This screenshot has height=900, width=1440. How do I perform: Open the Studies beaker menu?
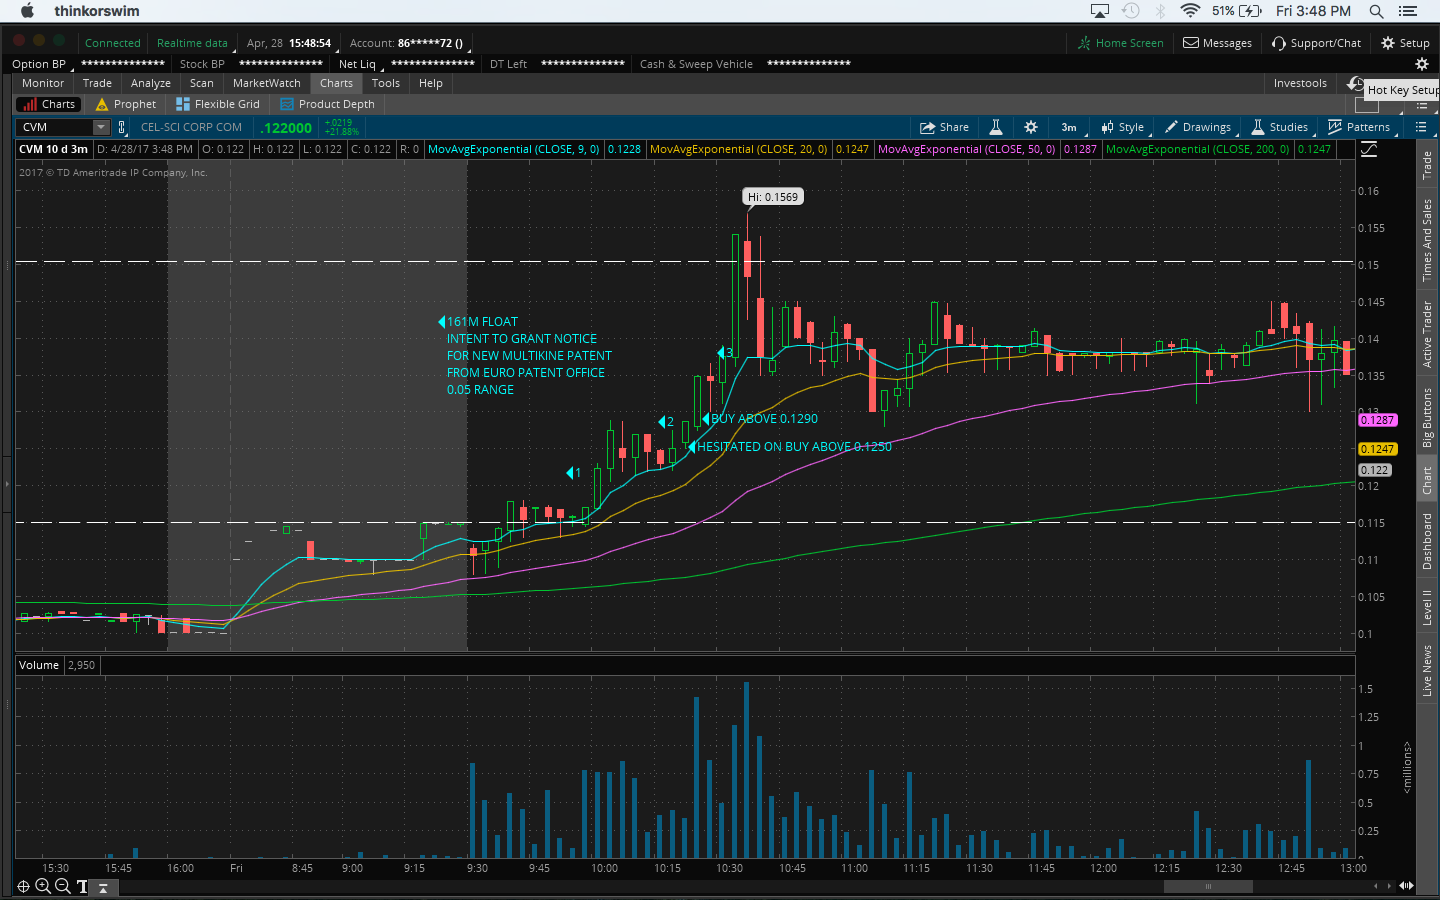pyautogui.click(x=1280, y=127)
